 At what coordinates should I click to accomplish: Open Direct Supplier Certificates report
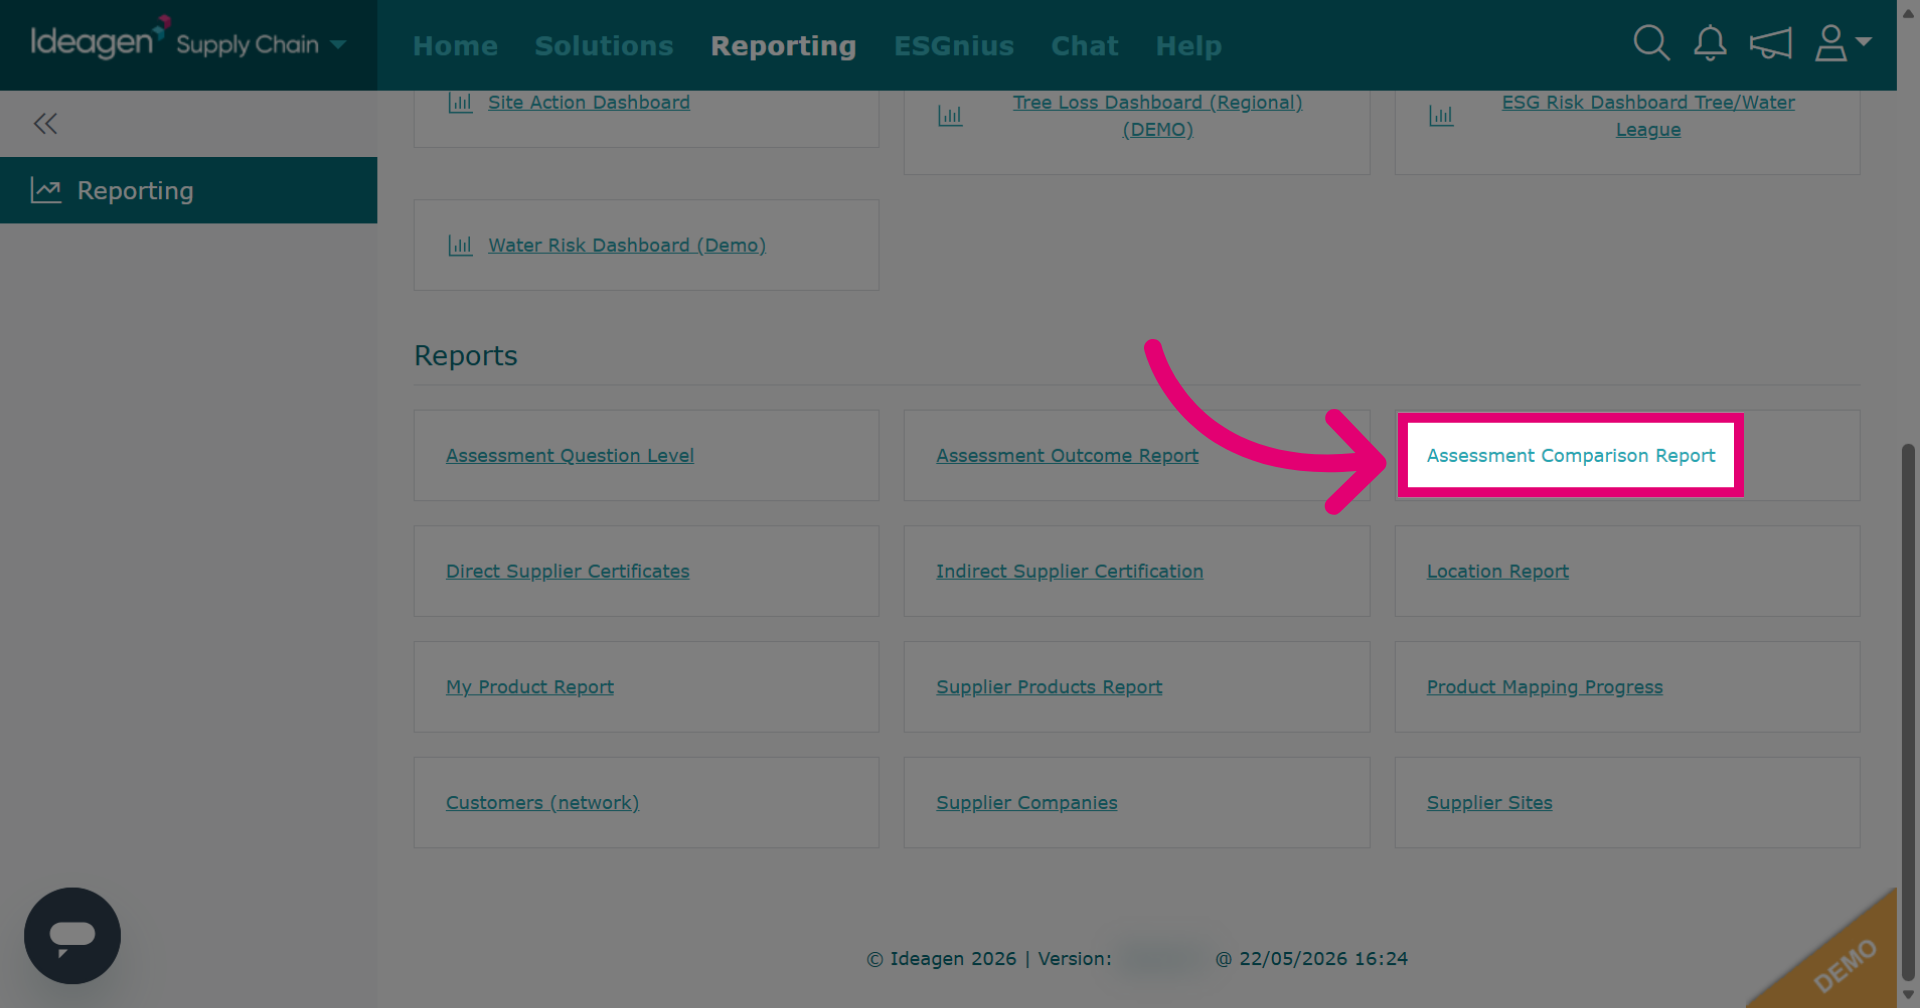click(568, 571)
